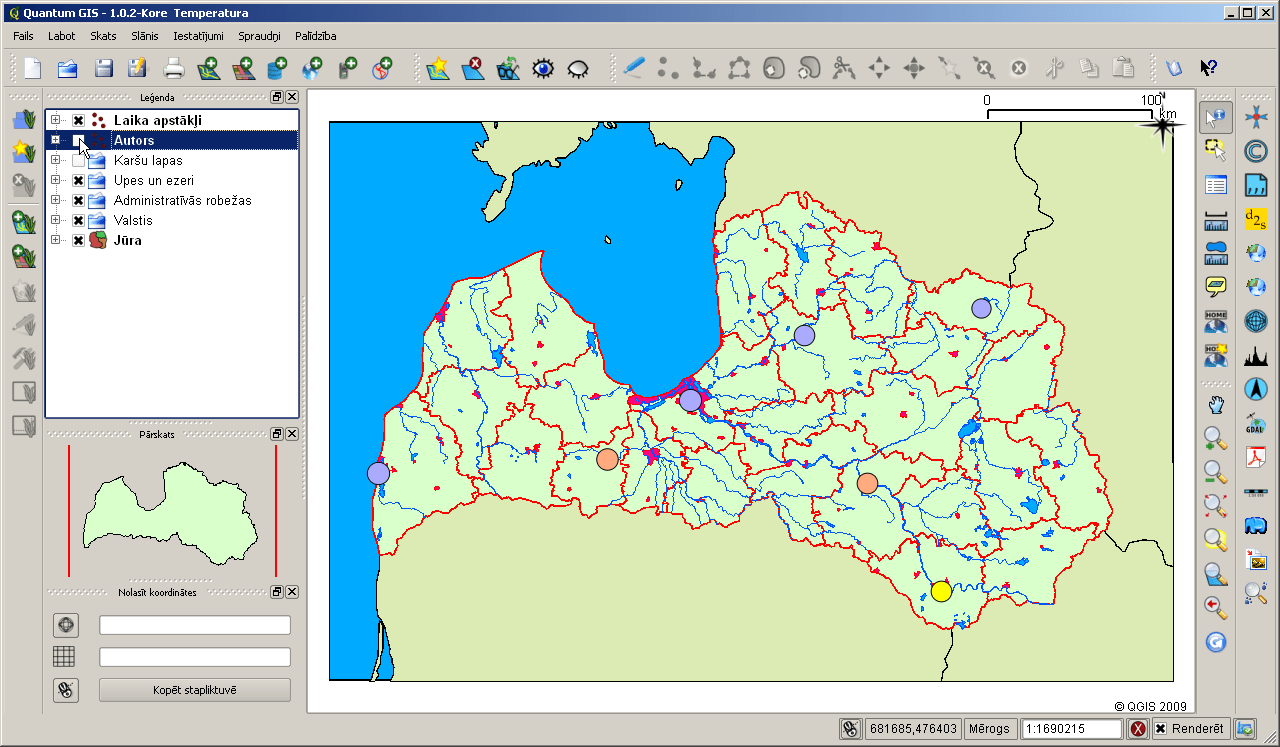Image resolution: width=1280 pixels, height=747 pixels.
Task: Expand the Laika apstākļi layer tree
Action: click(x=56, y=120)
